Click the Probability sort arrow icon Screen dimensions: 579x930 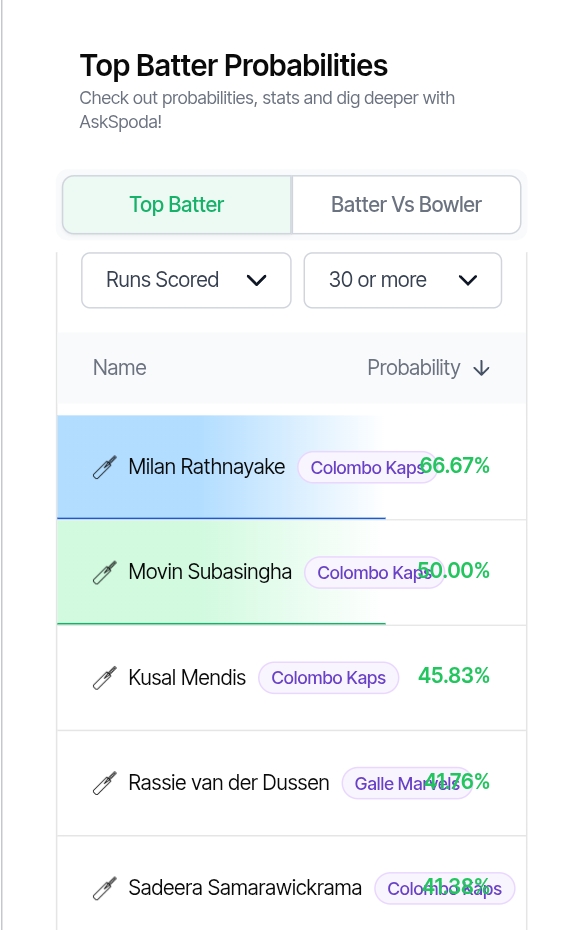[x=482, y=368]
